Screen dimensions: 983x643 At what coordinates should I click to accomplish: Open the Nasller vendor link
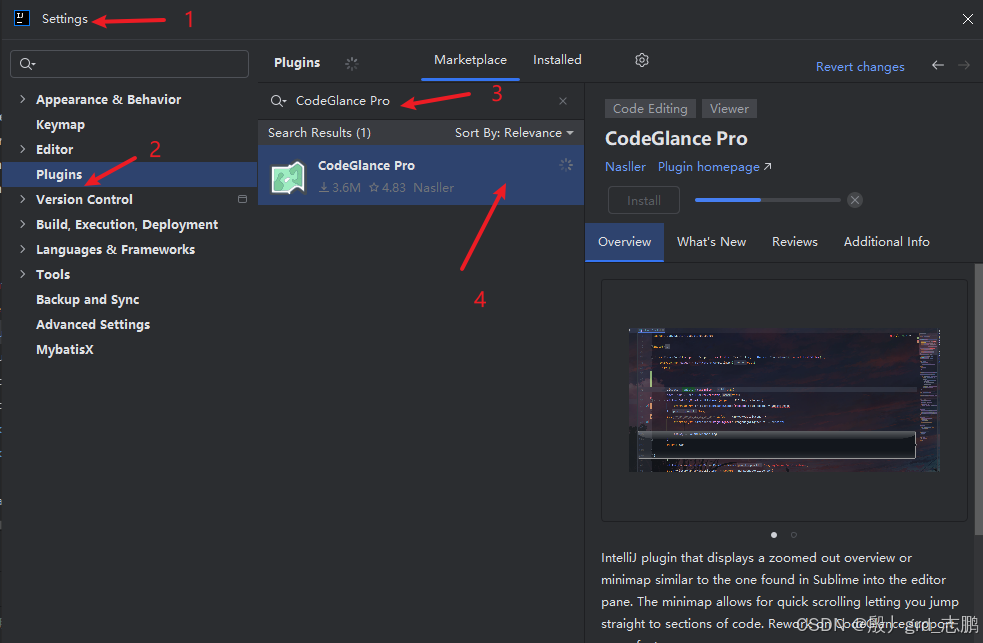click(x=625, y=167)
